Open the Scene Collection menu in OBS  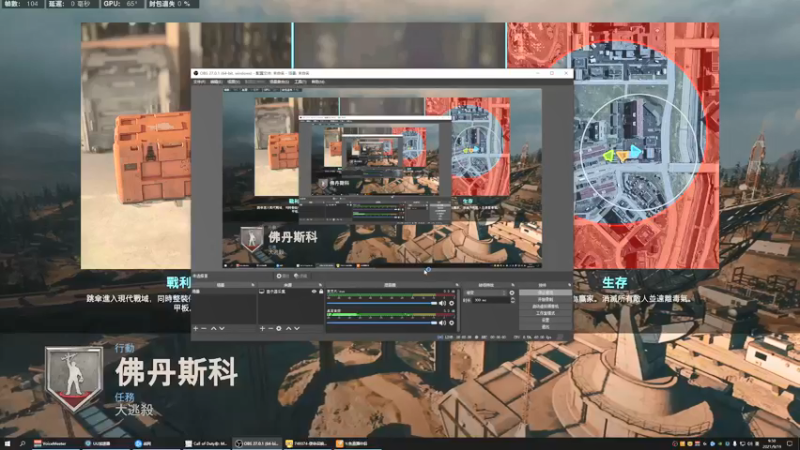tap(280, 82)
